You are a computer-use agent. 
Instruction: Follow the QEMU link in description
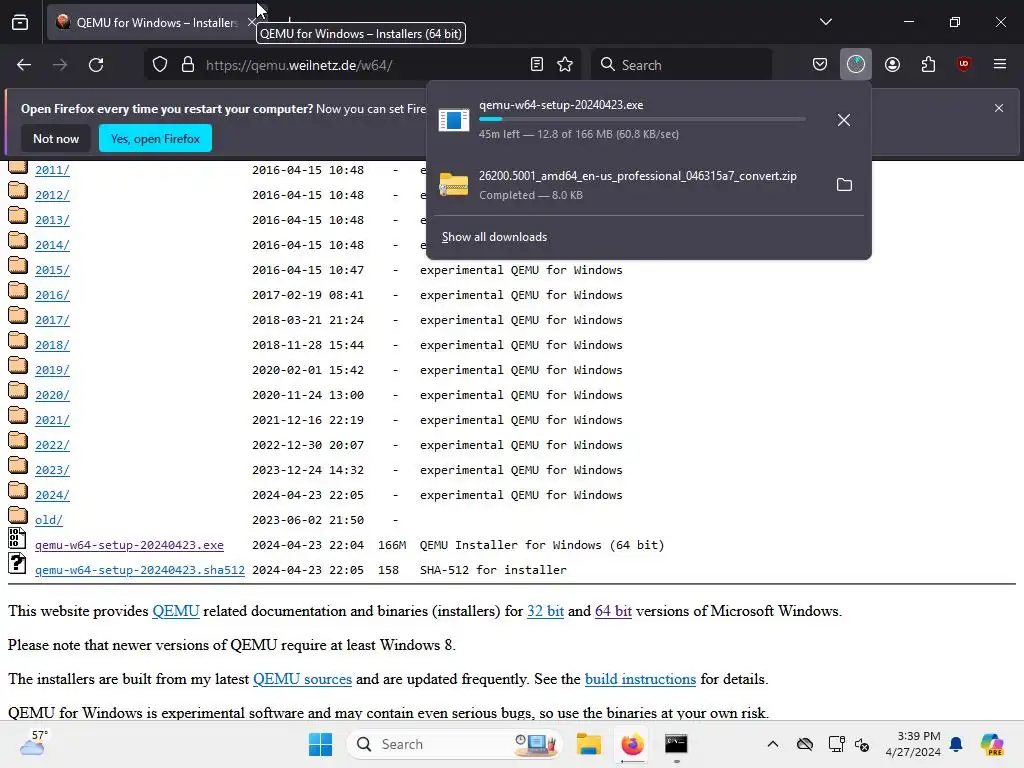176,611
